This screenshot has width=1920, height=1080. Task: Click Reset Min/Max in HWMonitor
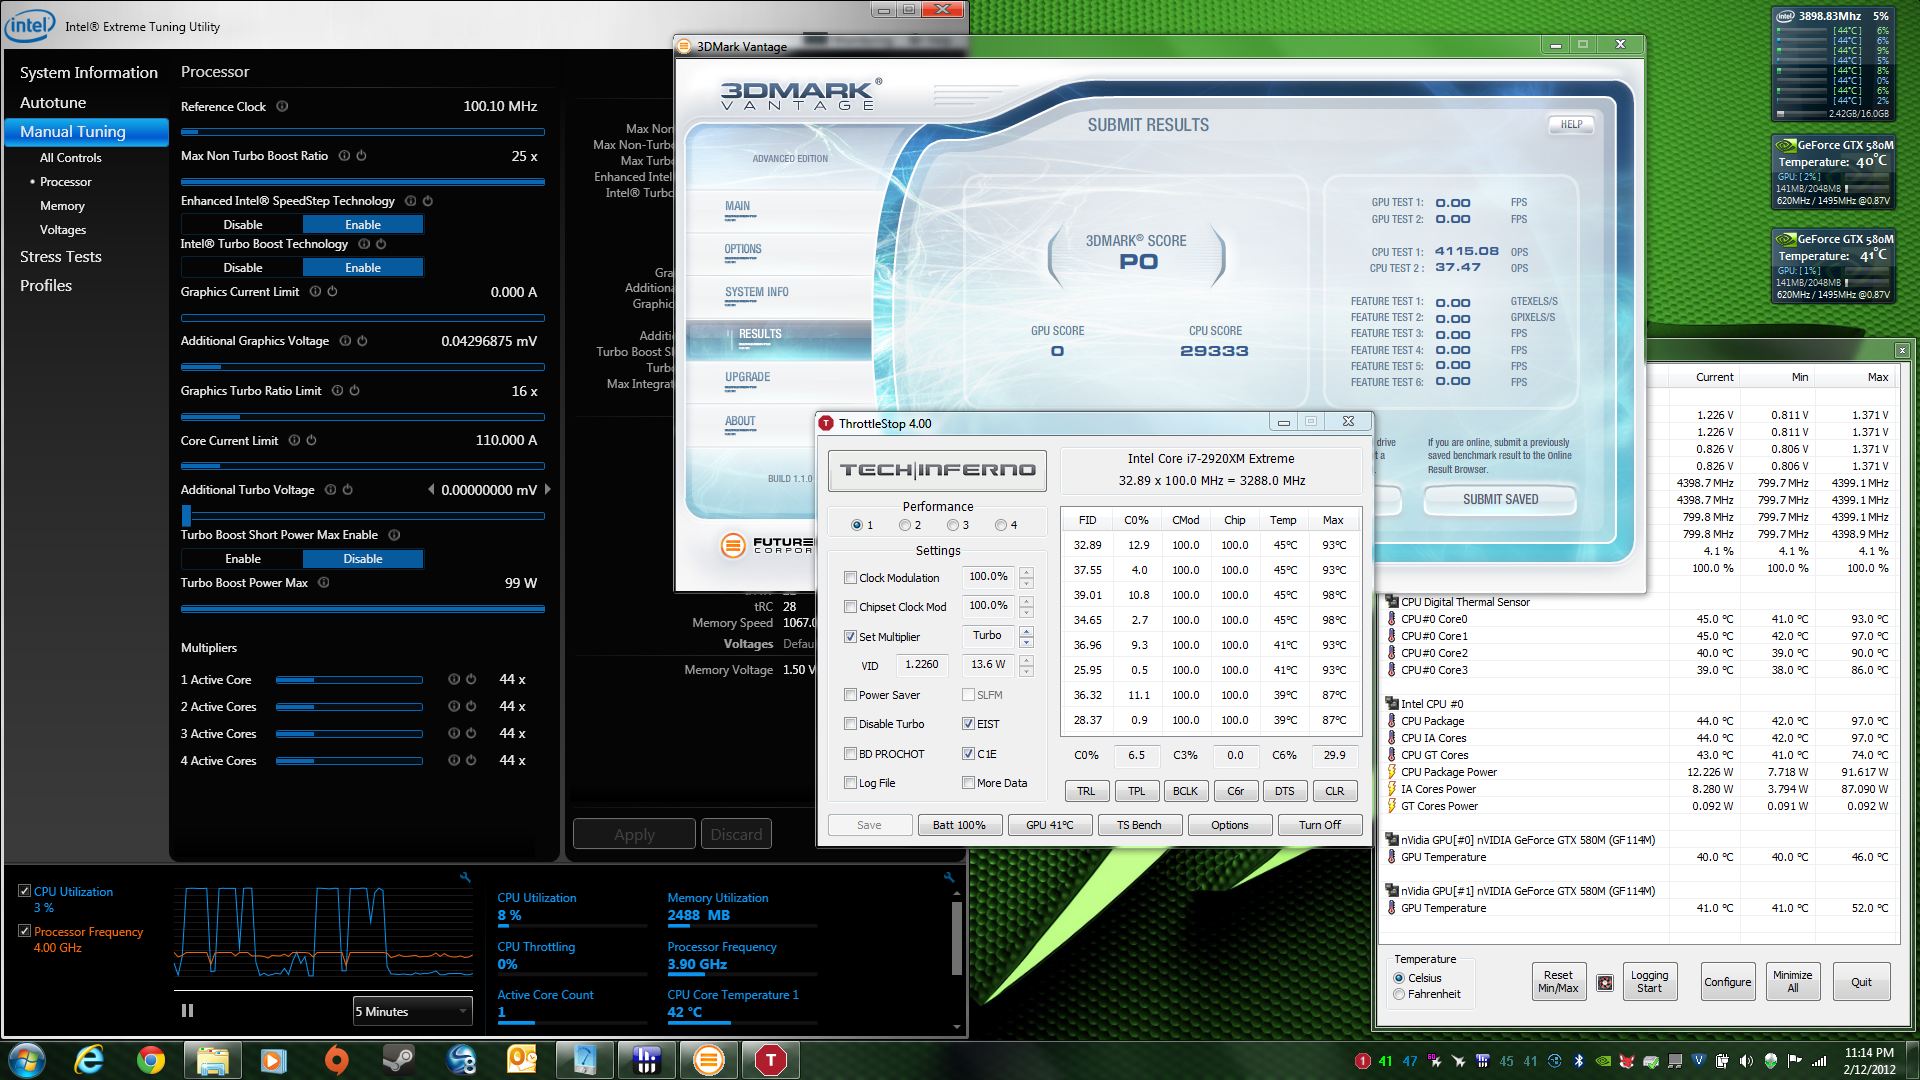(1558, 981)
